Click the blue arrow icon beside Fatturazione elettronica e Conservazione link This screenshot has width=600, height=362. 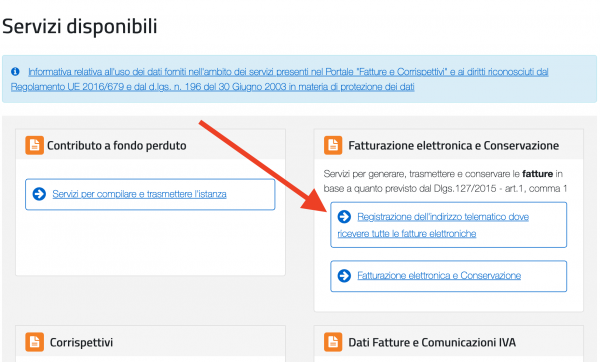click(344, 276)
